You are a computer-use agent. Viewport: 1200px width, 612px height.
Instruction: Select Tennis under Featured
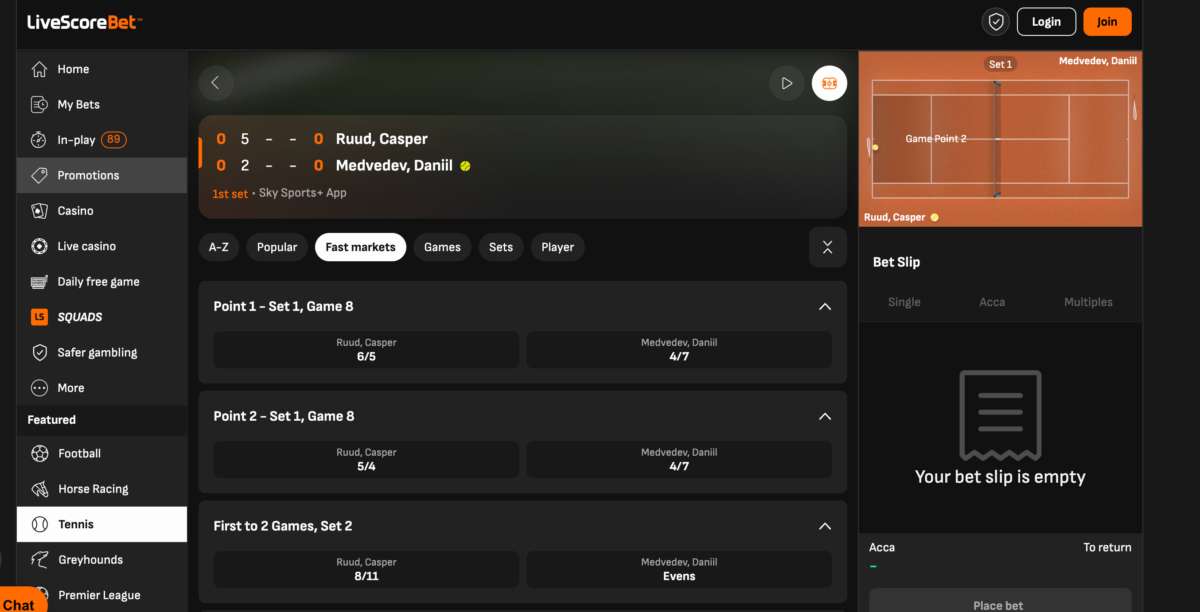pyautogui.click(x=102, y=524)
